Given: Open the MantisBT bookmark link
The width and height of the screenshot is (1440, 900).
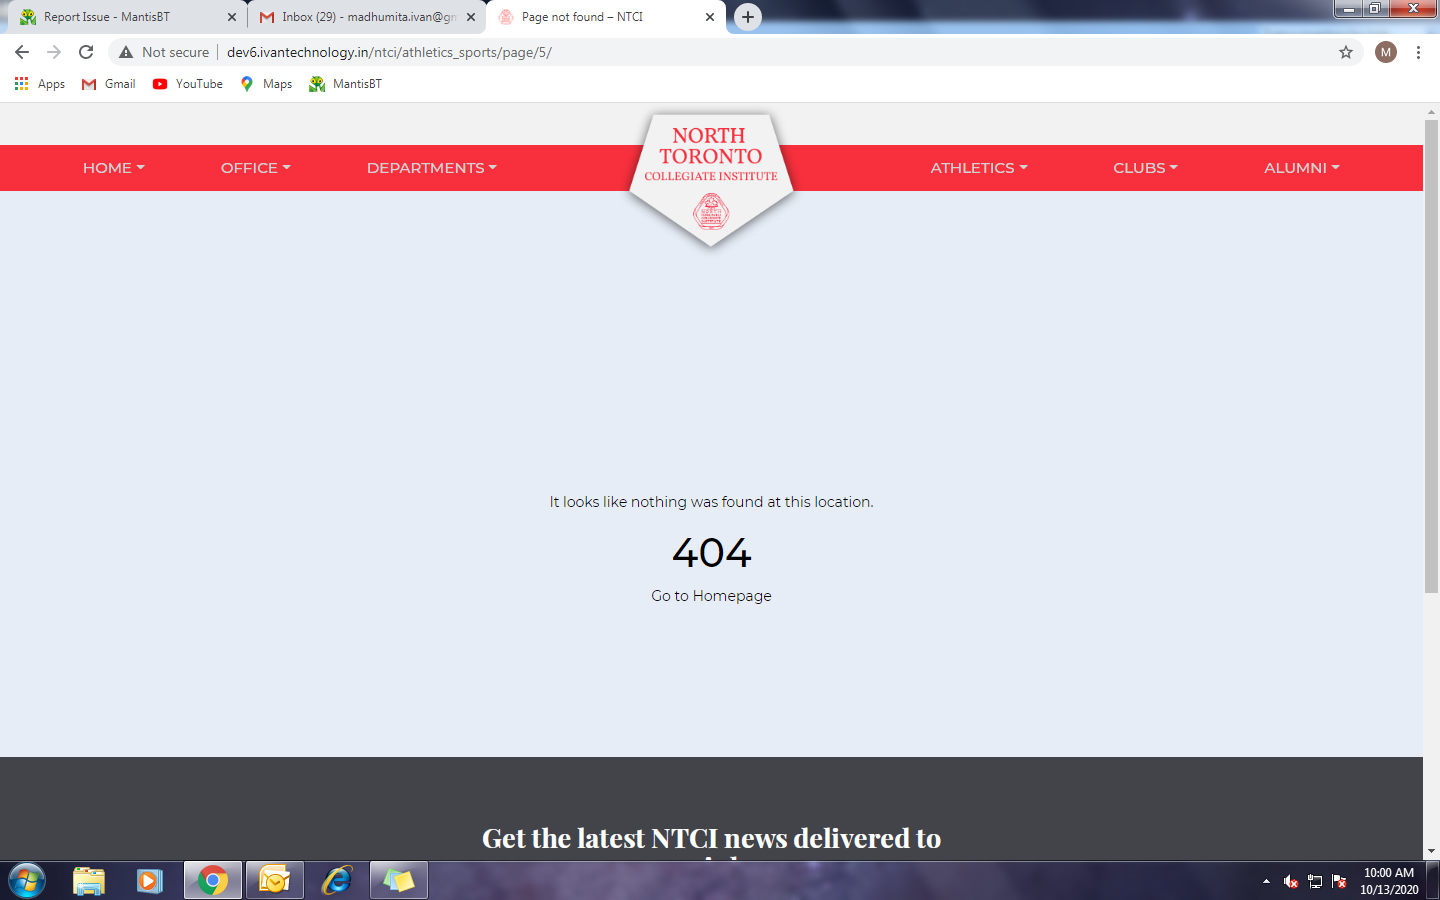Looking at the screenshot, I should pyautogui.click(x=346, y=84).
